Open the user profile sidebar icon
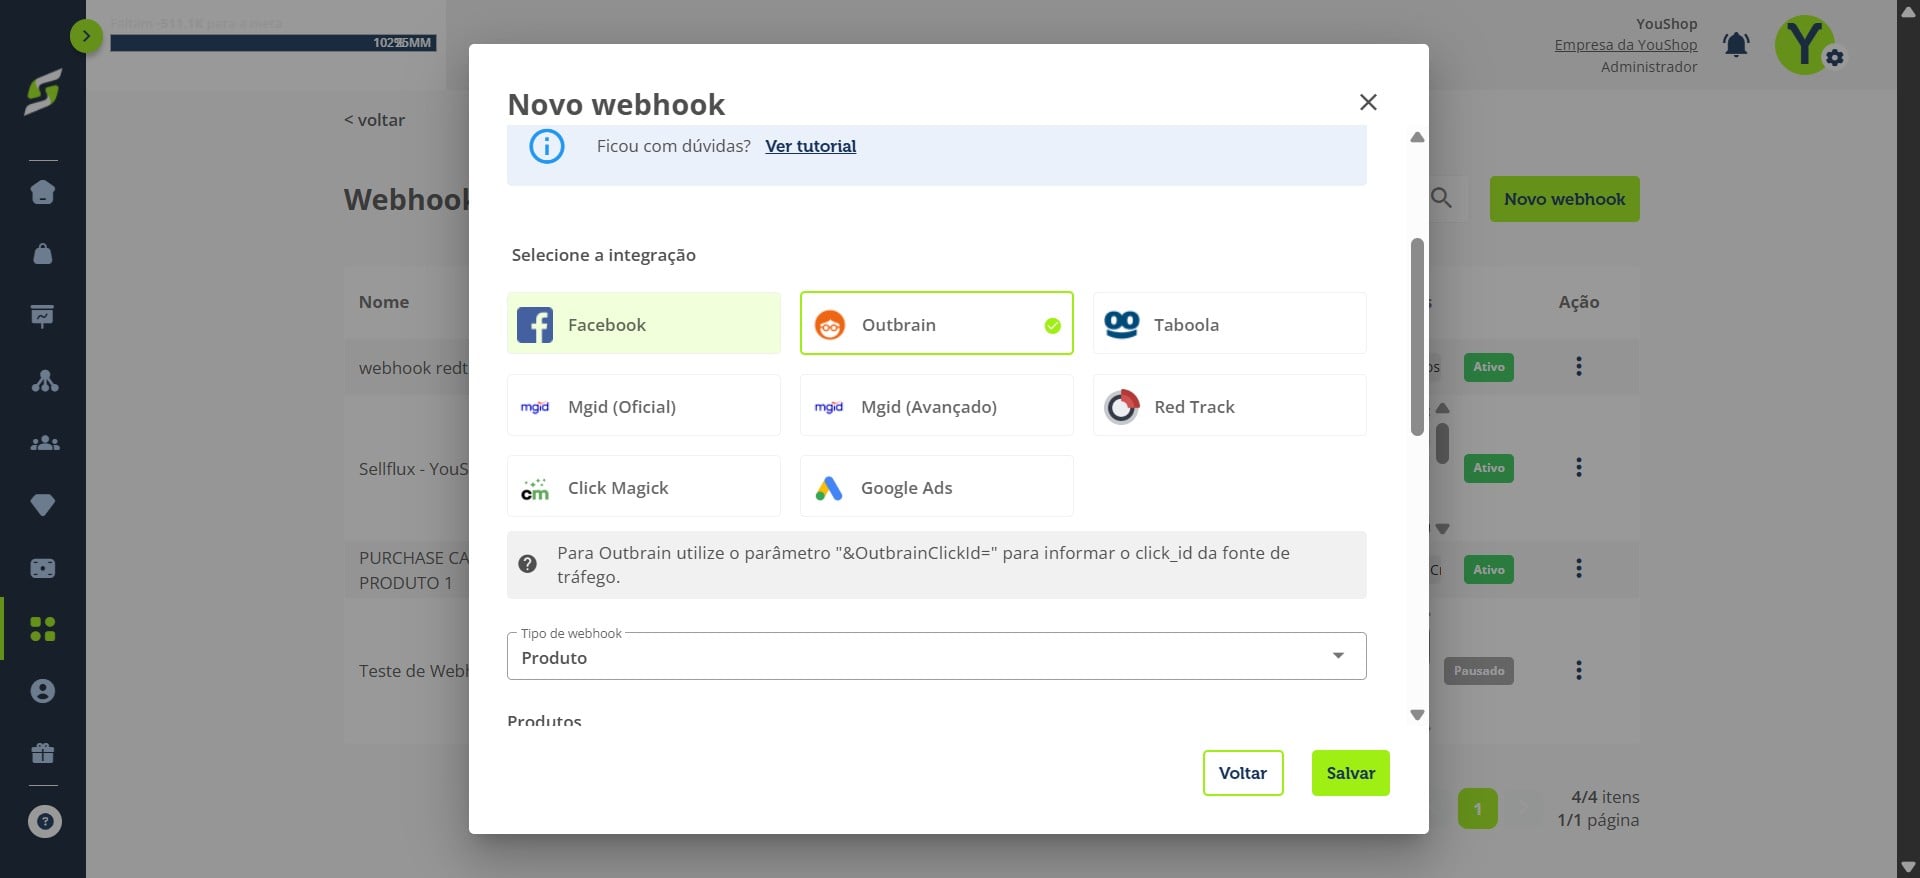Screen dimensions: 1920x878 coord(43,691)
